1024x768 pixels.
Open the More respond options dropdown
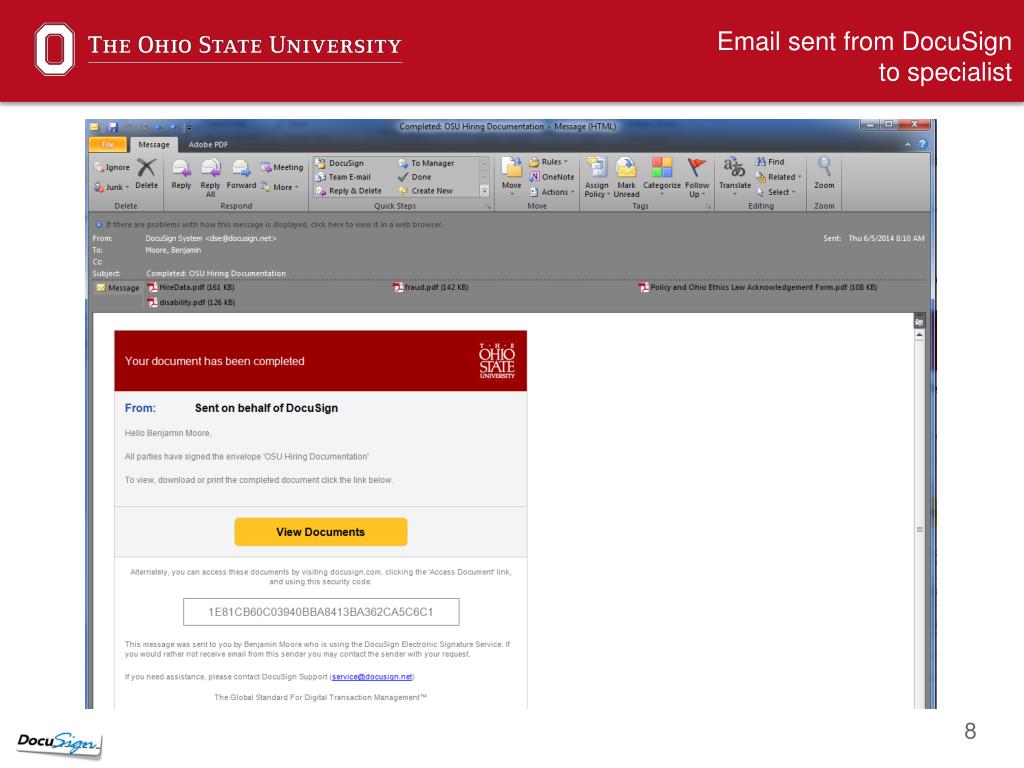click(x=280, y=187)
